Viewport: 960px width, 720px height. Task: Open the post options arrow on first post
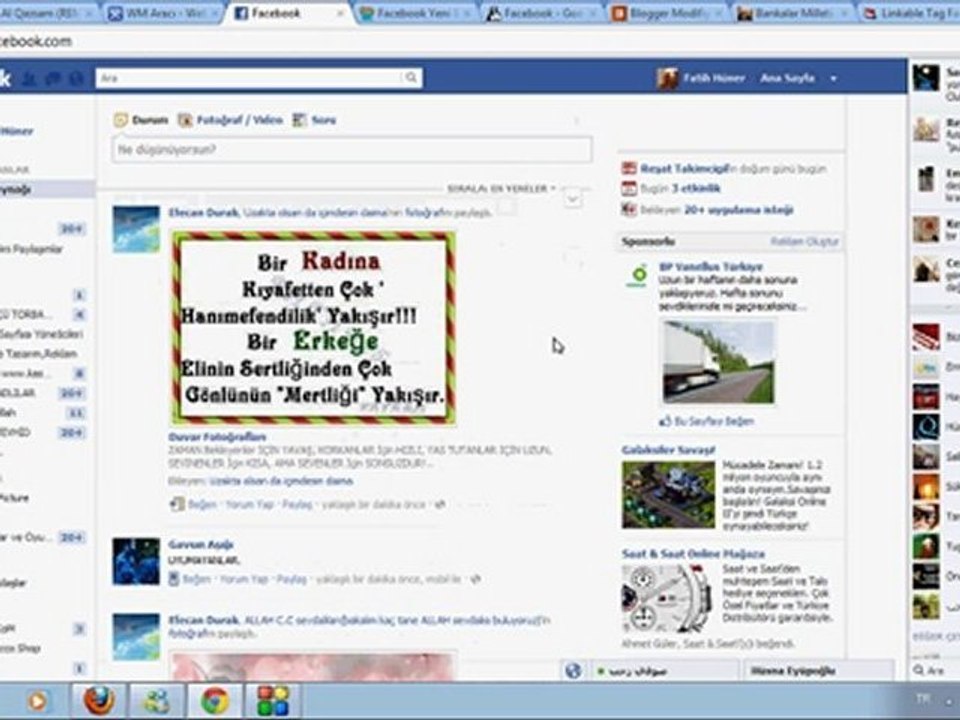point(572,199)
